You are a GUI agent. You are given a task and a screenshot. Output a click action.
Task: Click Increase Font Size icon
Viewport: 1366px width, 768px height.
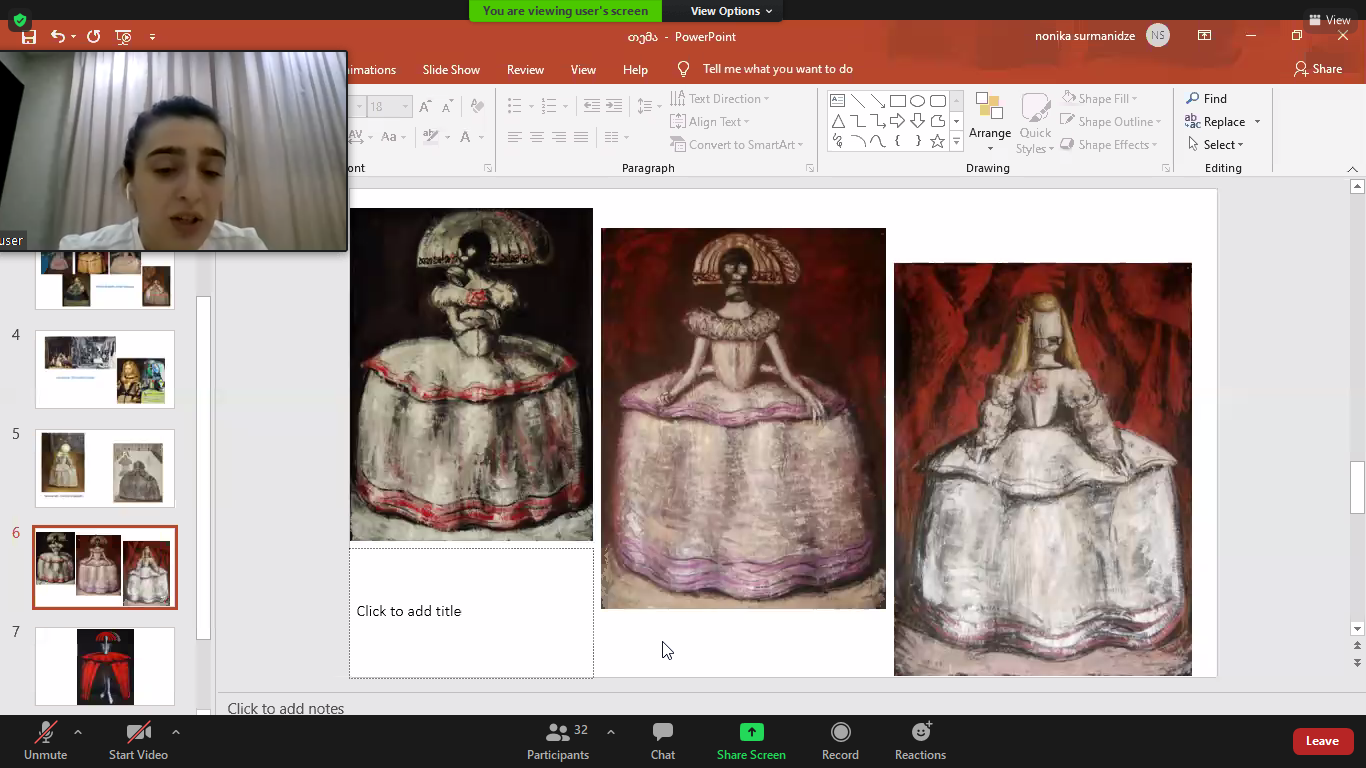click(425, 106)
